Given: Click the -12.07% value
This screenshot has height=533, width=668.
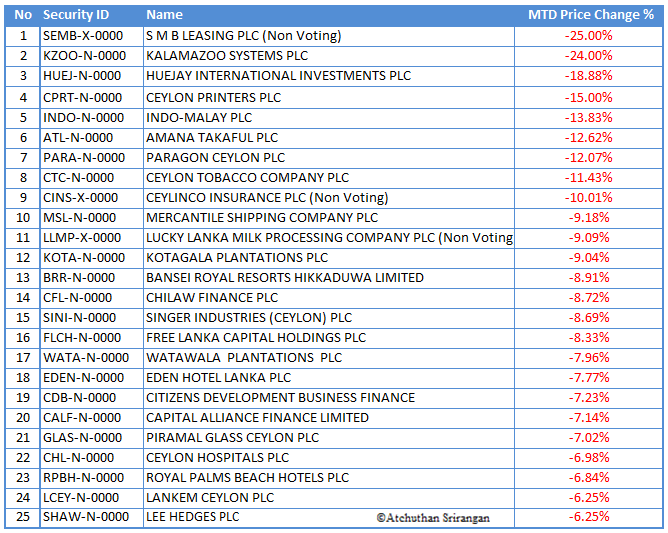Looking at the screenshot, I should 588,158.
